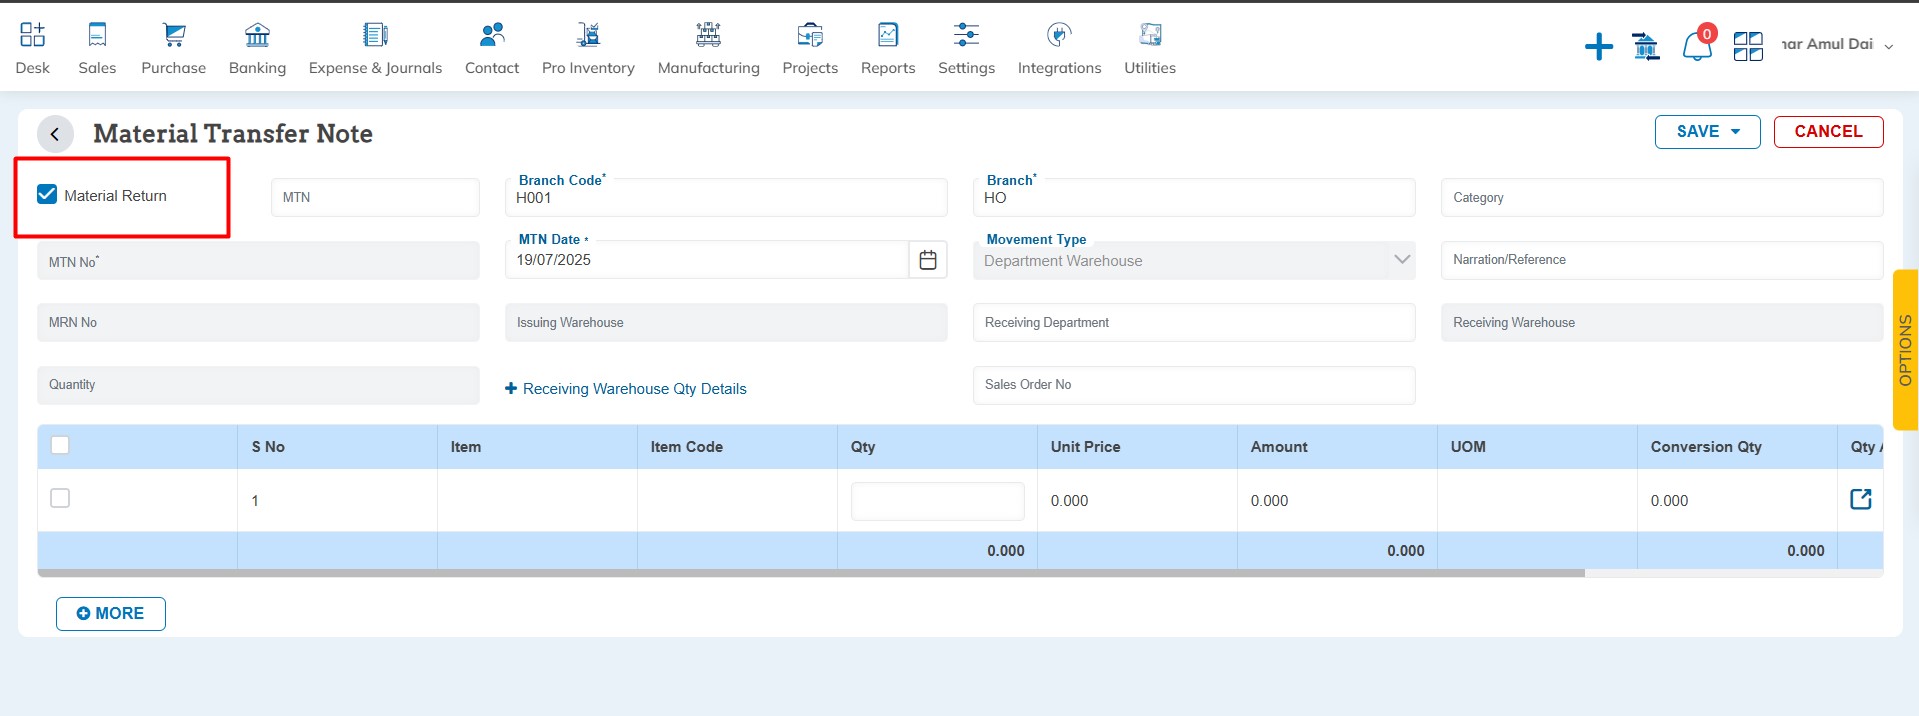Click the MORE button
This screenshot has height=716, width=1919.
click(111, 614)
